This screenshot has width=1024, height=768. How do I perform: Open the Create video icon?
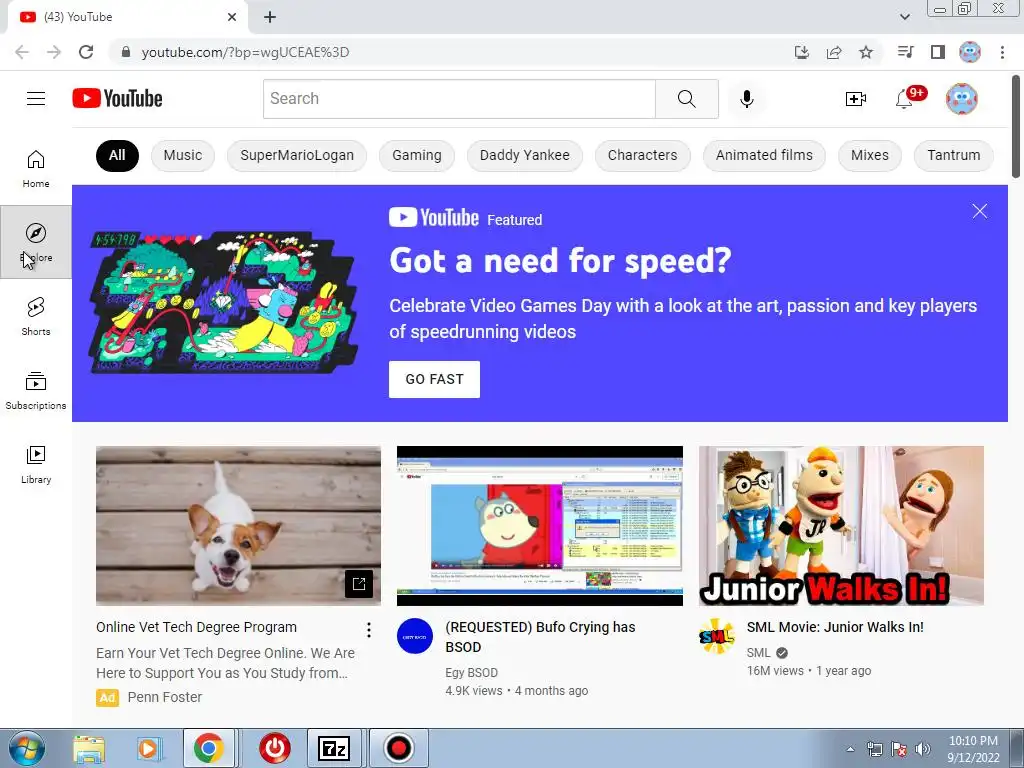[x=856, y=99]
